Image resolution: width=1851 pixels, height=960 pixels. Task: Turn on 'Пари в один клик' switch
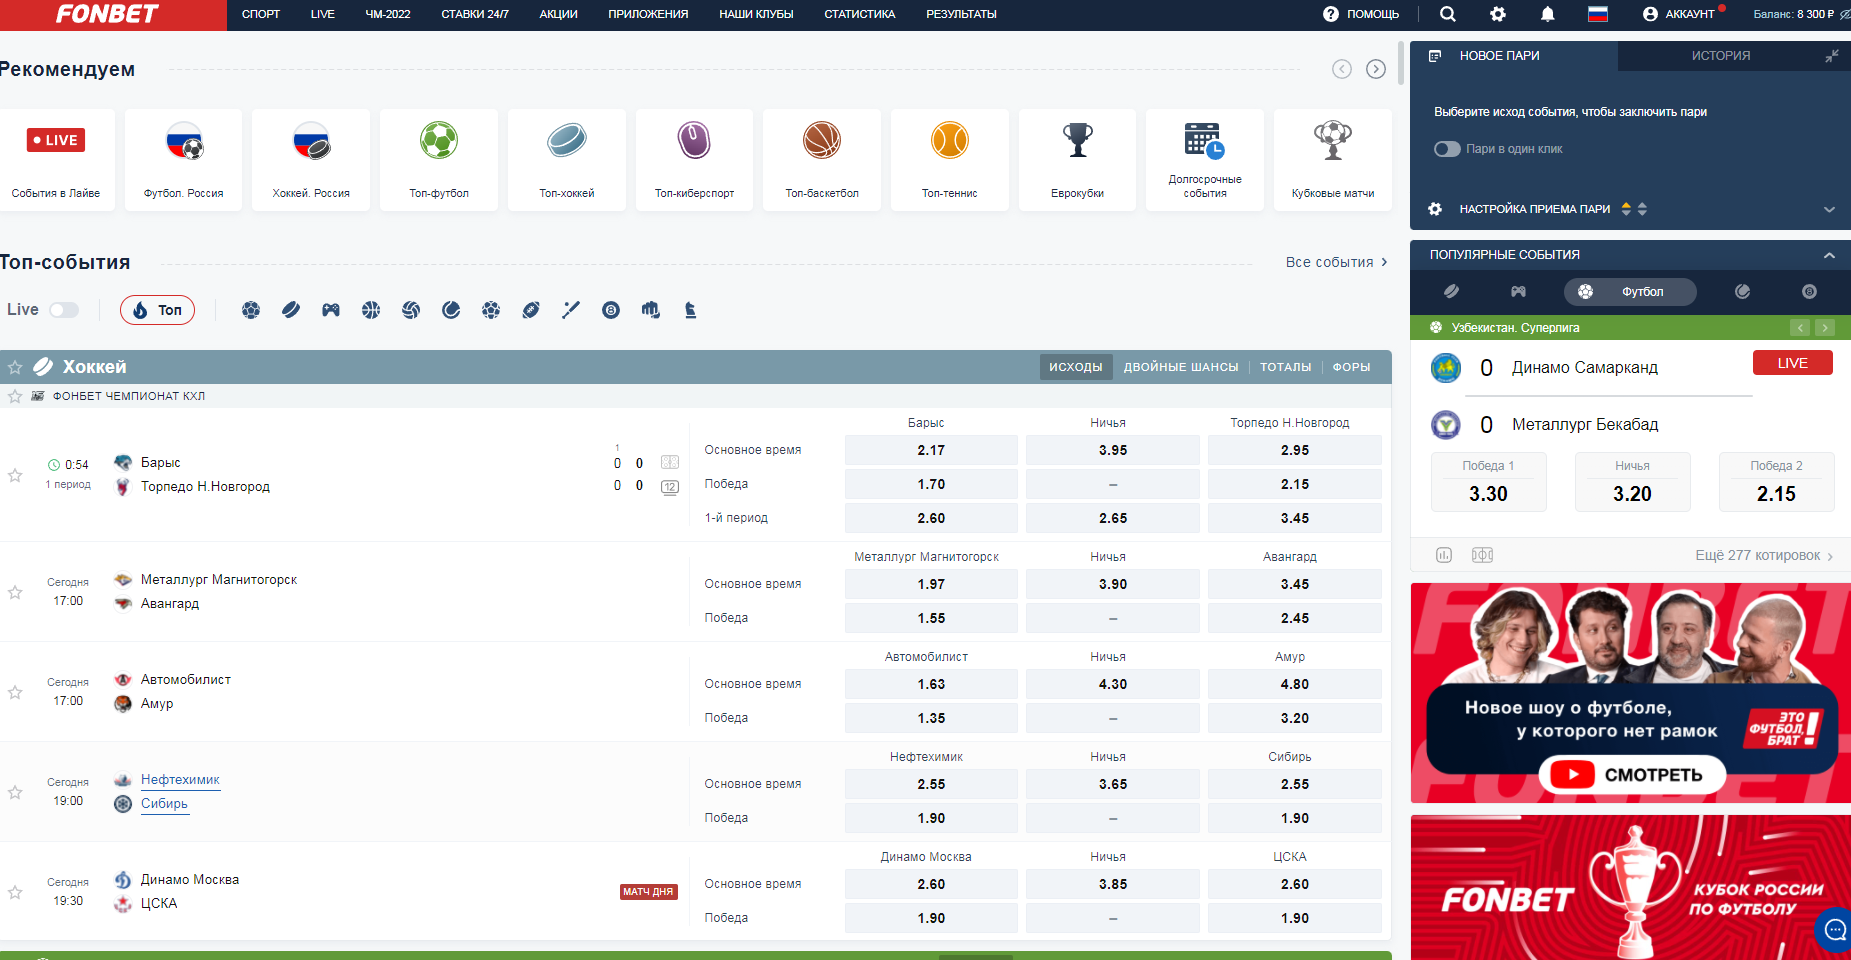pos(1447,149)
